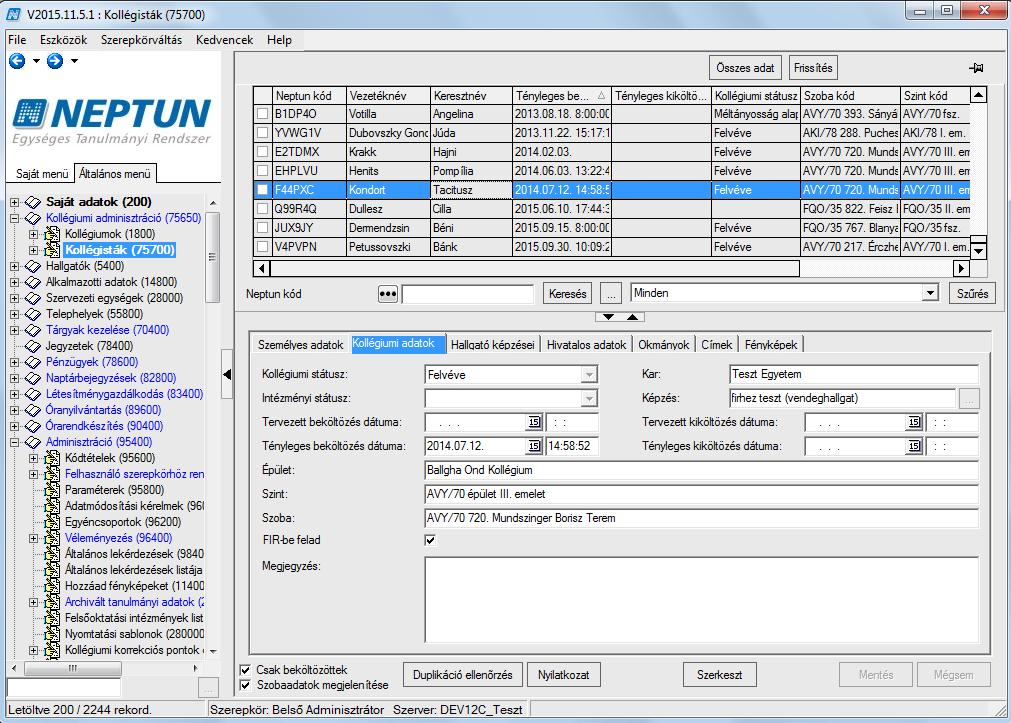This screenshot has height=723, width=1011.
Task: Click the Szerkeszt button
Action: pyautogui.click(x=719, y=675)
